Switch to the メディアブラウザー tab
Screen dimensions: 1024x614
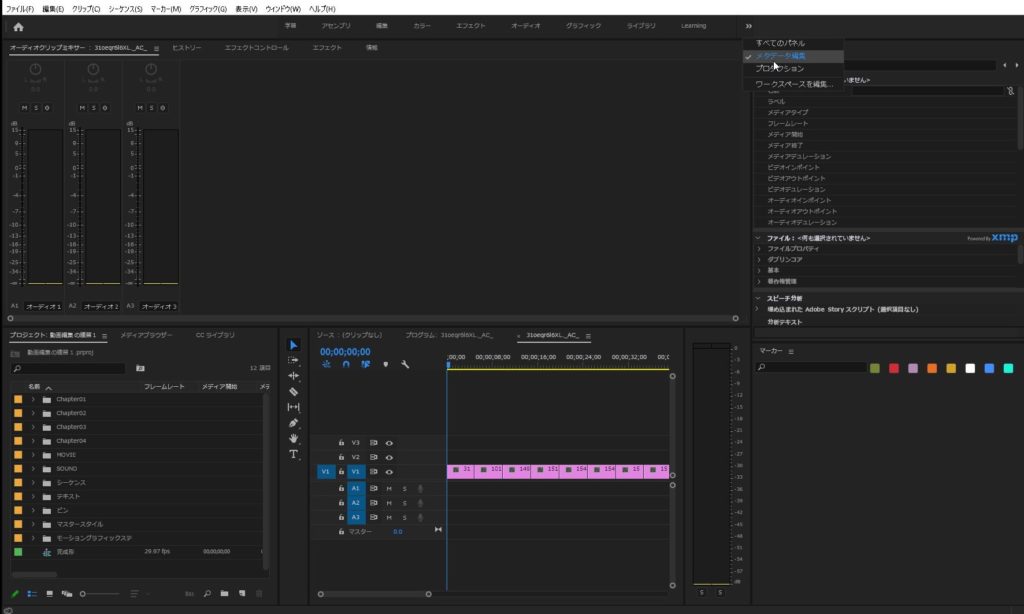click(146, 335)
